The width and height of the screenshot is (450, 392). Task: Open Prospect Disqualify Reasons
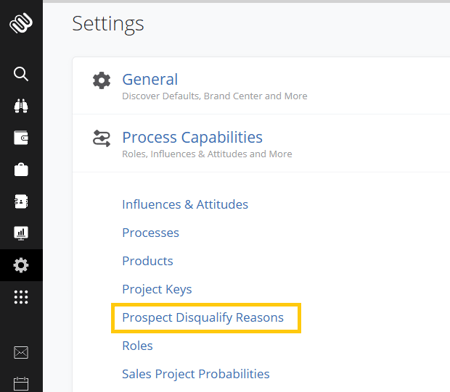coord(203,318)
